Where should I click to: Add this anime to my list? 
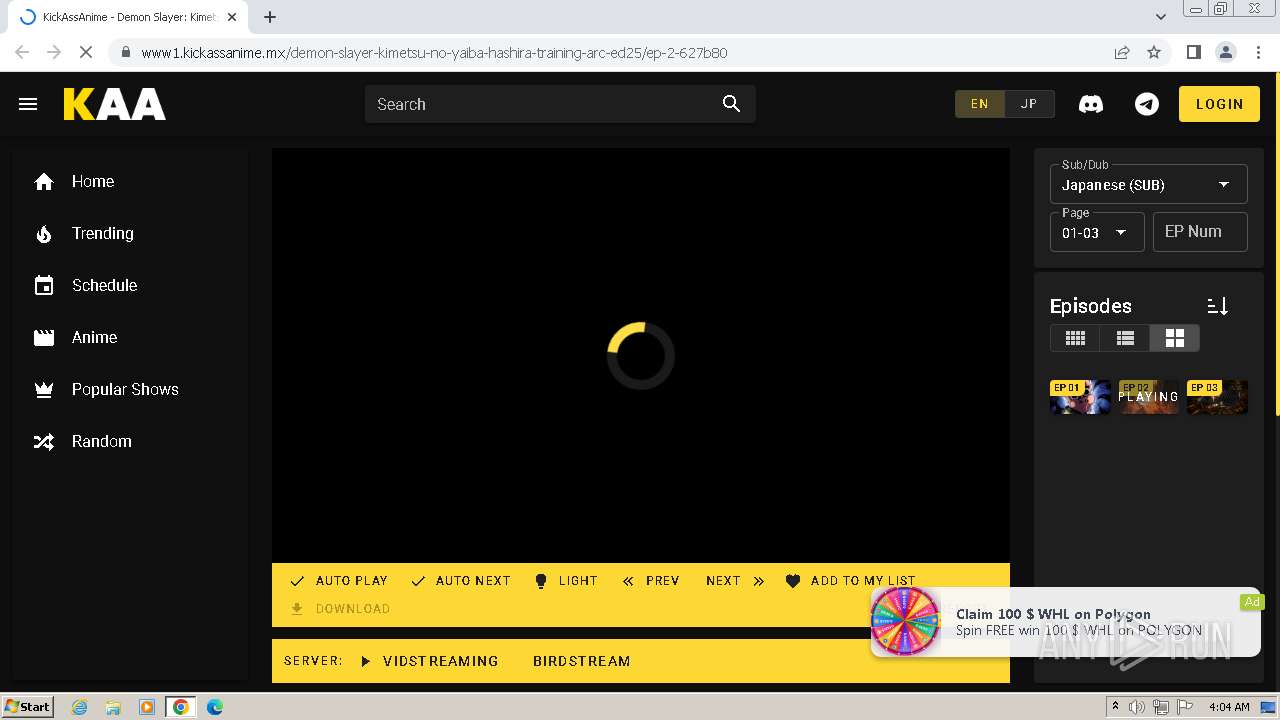pos(851,581)
